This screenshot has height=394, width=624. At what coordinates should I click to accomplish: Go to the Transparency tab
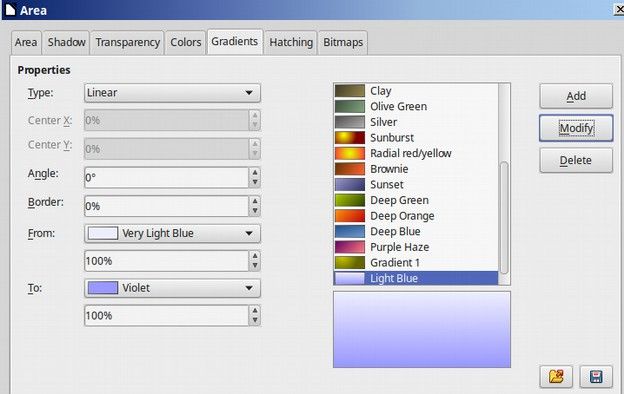click(127, 42)
